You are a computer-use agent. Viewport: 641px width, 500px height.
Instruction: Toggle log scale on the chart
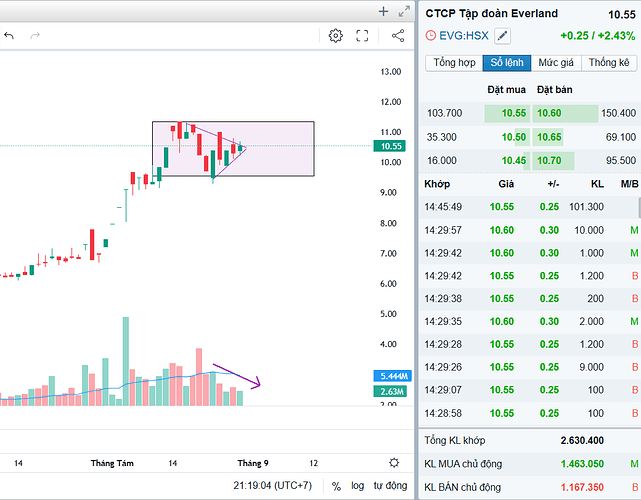357,485
